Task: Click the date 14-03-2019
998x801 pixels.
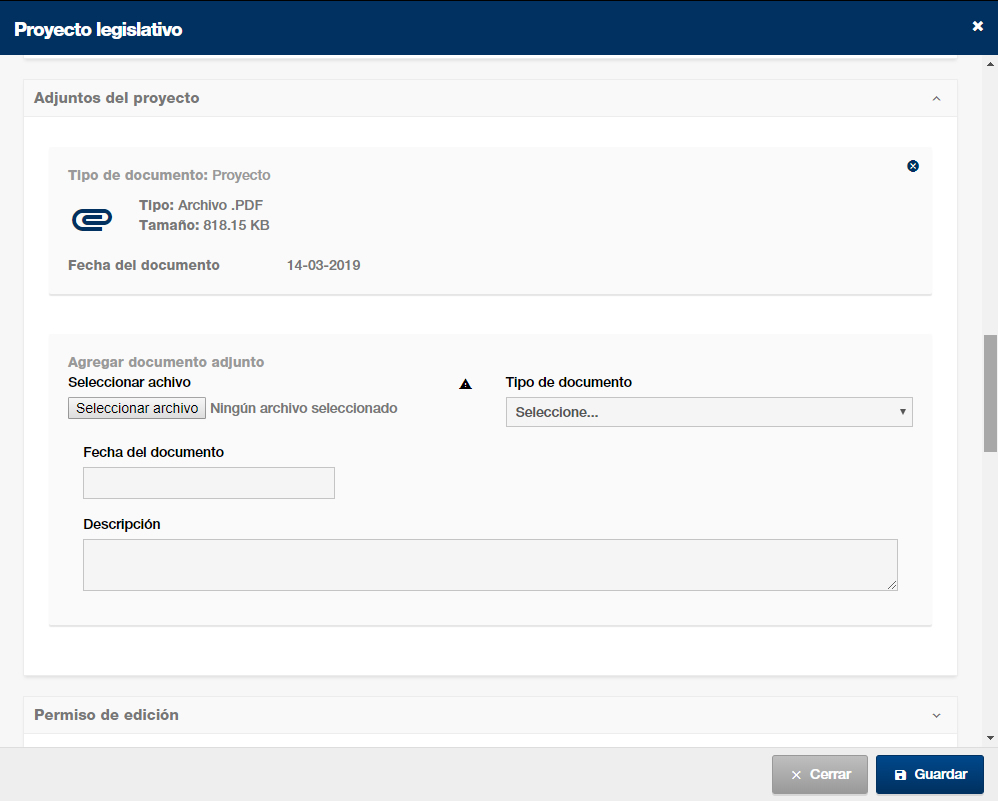Action: 323,266
